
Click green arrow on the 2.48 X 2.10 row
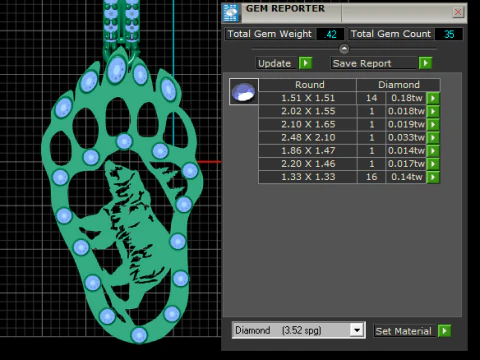pyautogui.click(x=433, y=137)
